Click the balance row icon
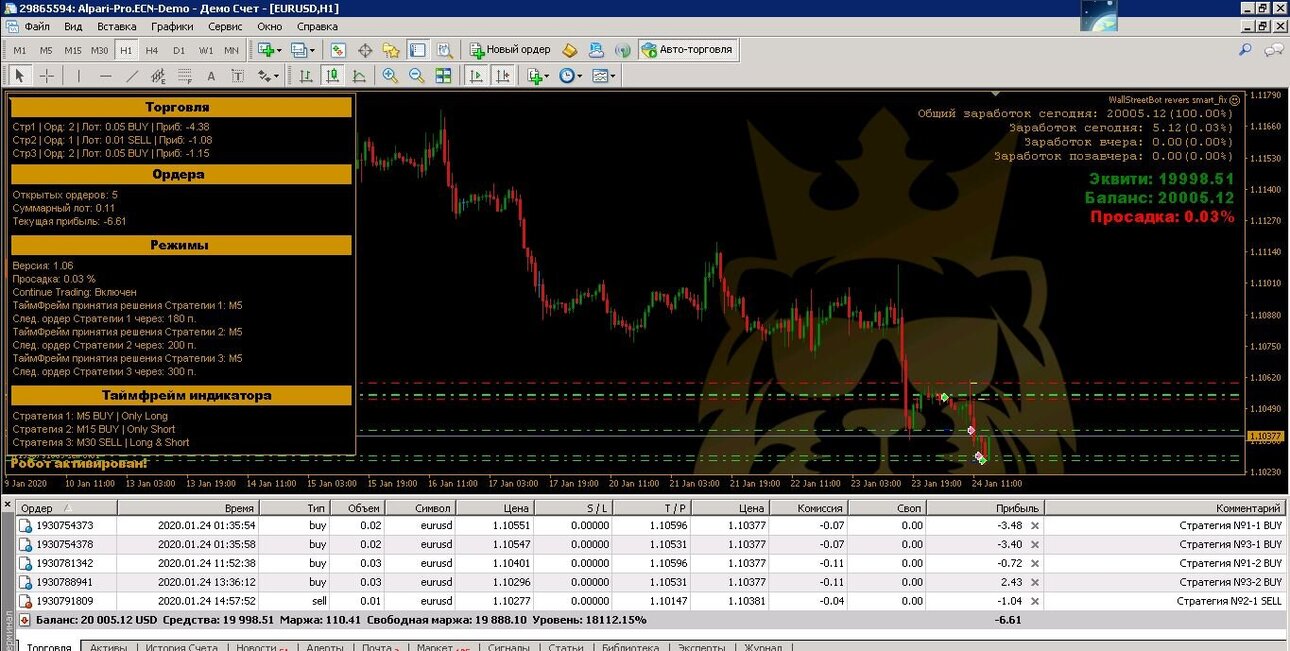The height and width of the screenshot is (651, 1290). click(x=24, y=620)
